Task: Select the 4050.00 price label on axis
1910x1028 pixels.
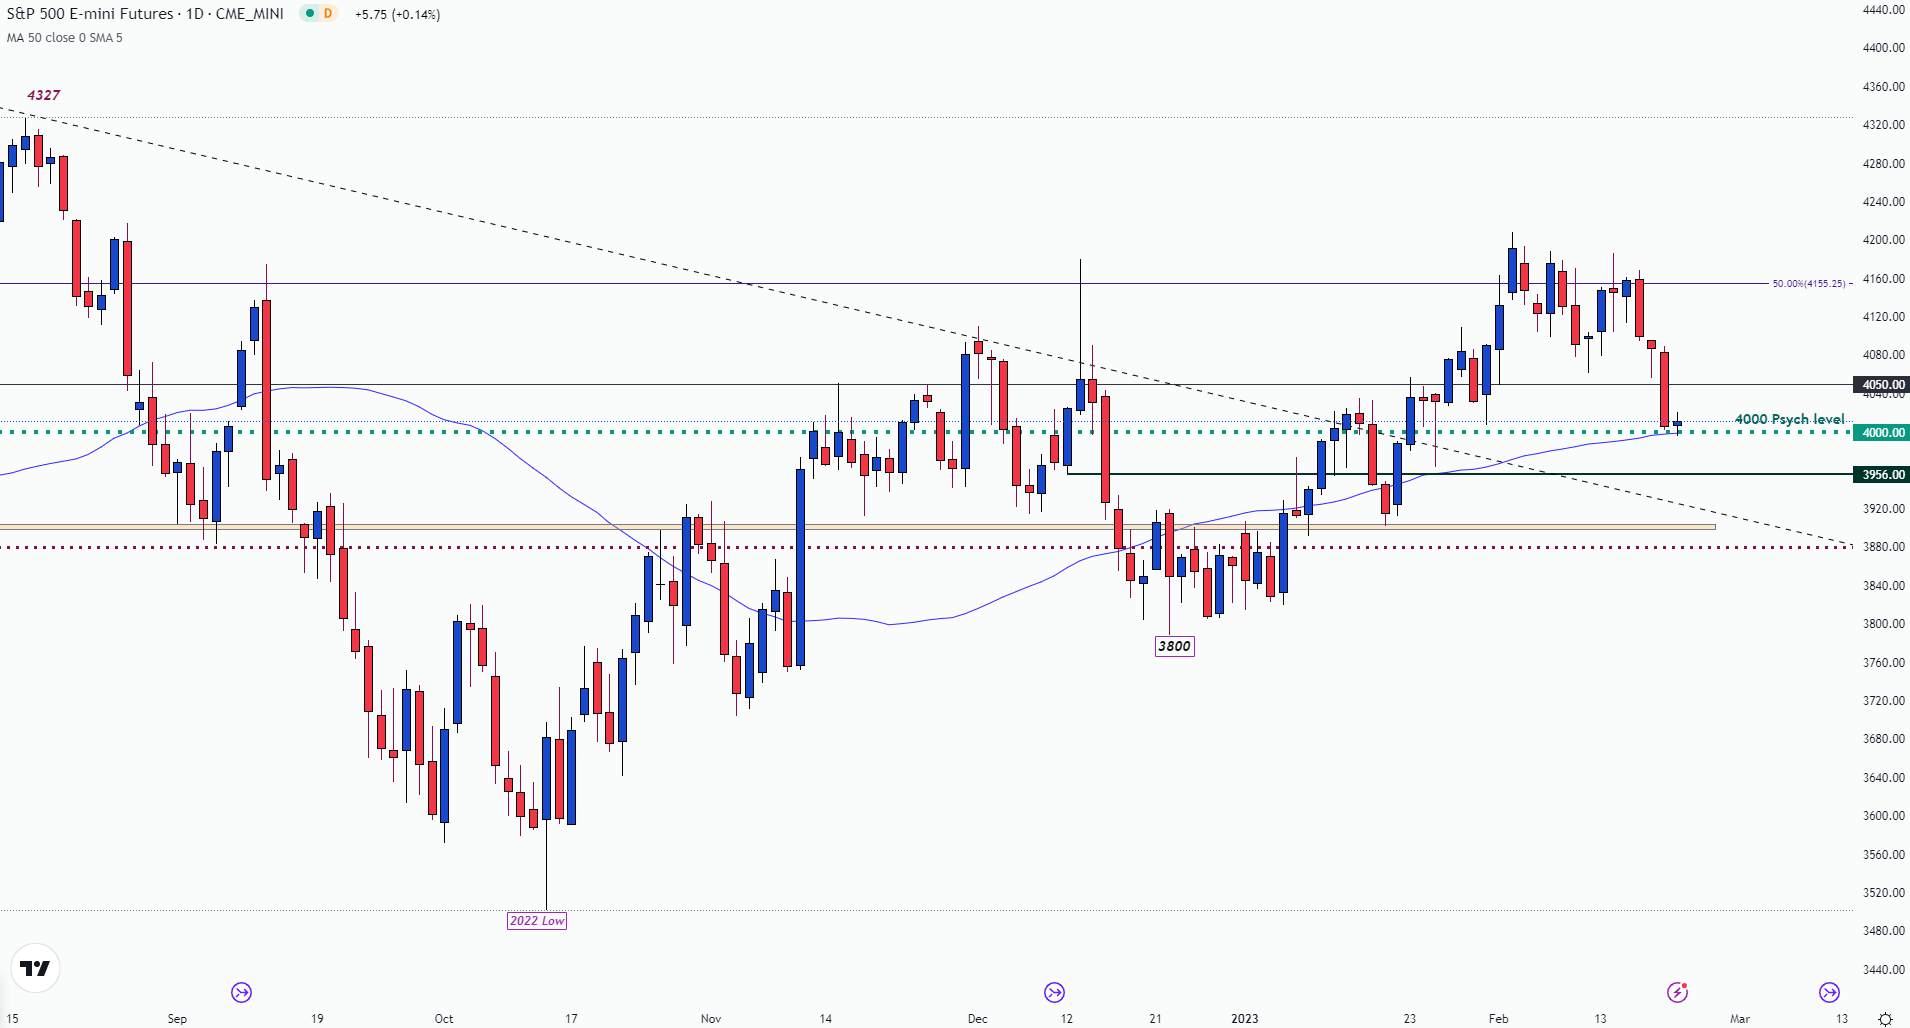Action: [1882, 385]
